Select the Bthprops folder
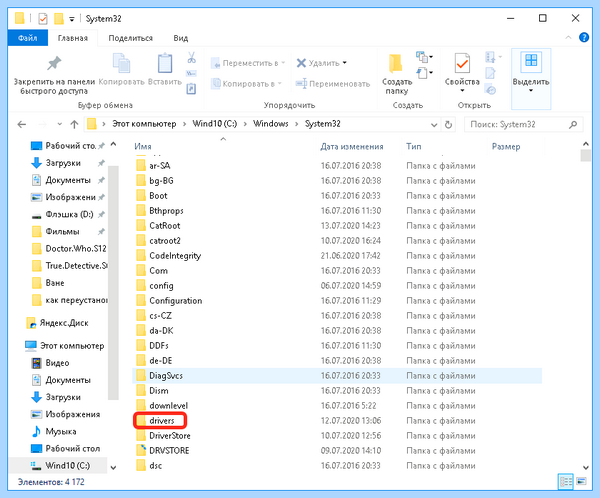This screenshot has width=600, height=498. [x=166, y=211]
